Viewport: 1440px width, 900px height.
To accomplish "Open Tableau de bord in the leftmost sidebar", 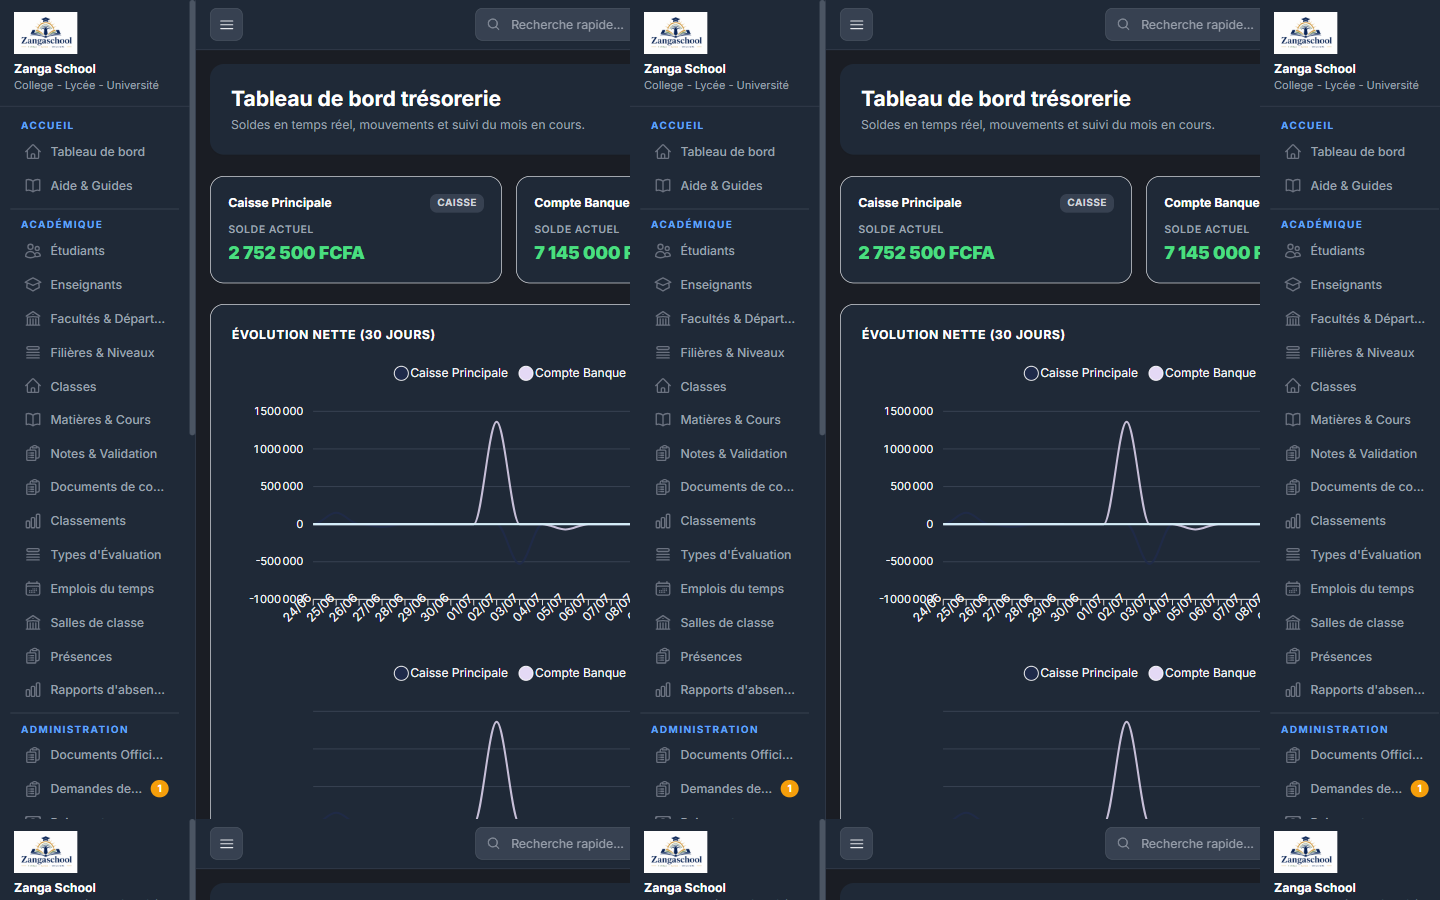I will [95, 152].
